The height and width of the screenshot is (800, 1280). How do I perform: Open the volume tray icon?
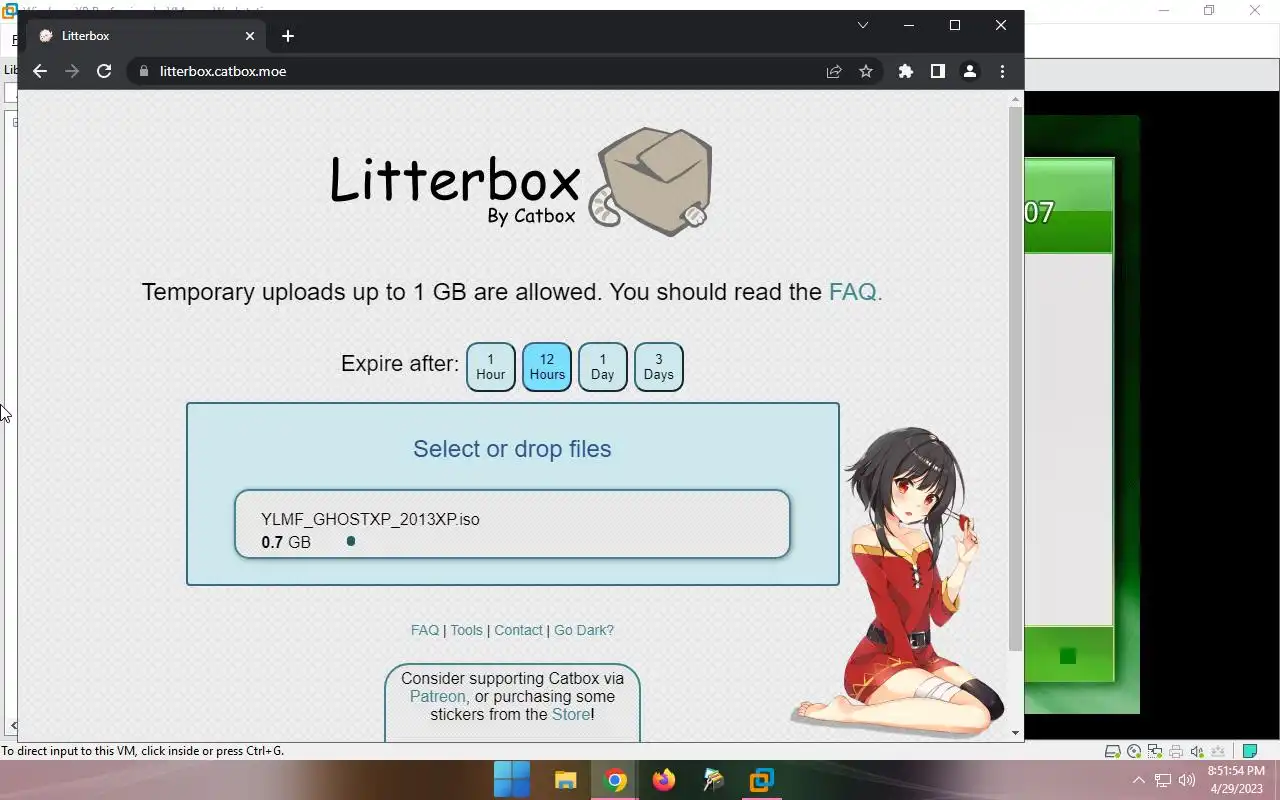(x=1187, y=780)
